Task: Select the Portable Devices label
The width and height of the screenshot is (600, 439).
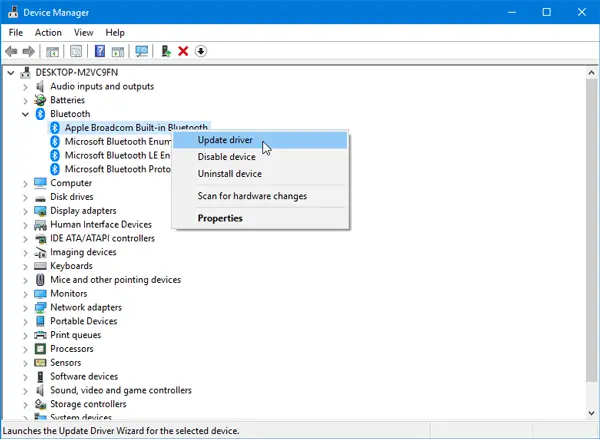Action: point(84,321)
